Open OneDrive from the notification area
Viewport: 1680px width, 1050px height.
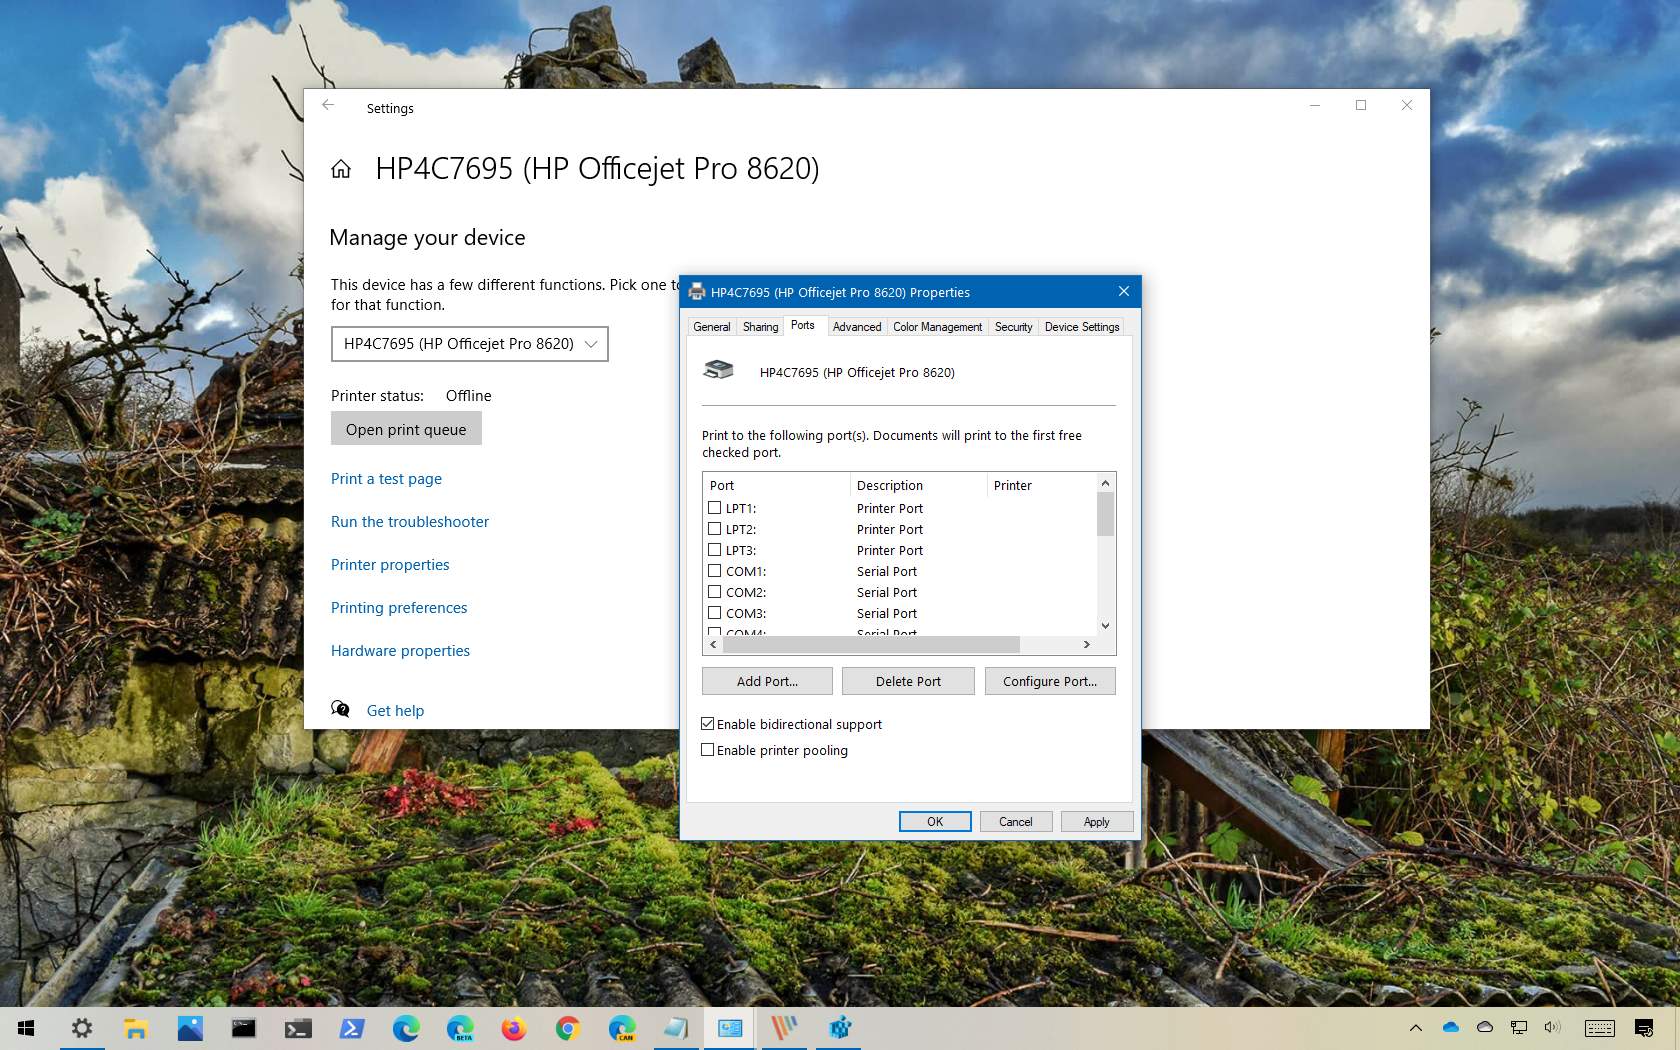pos(1451,1027)
